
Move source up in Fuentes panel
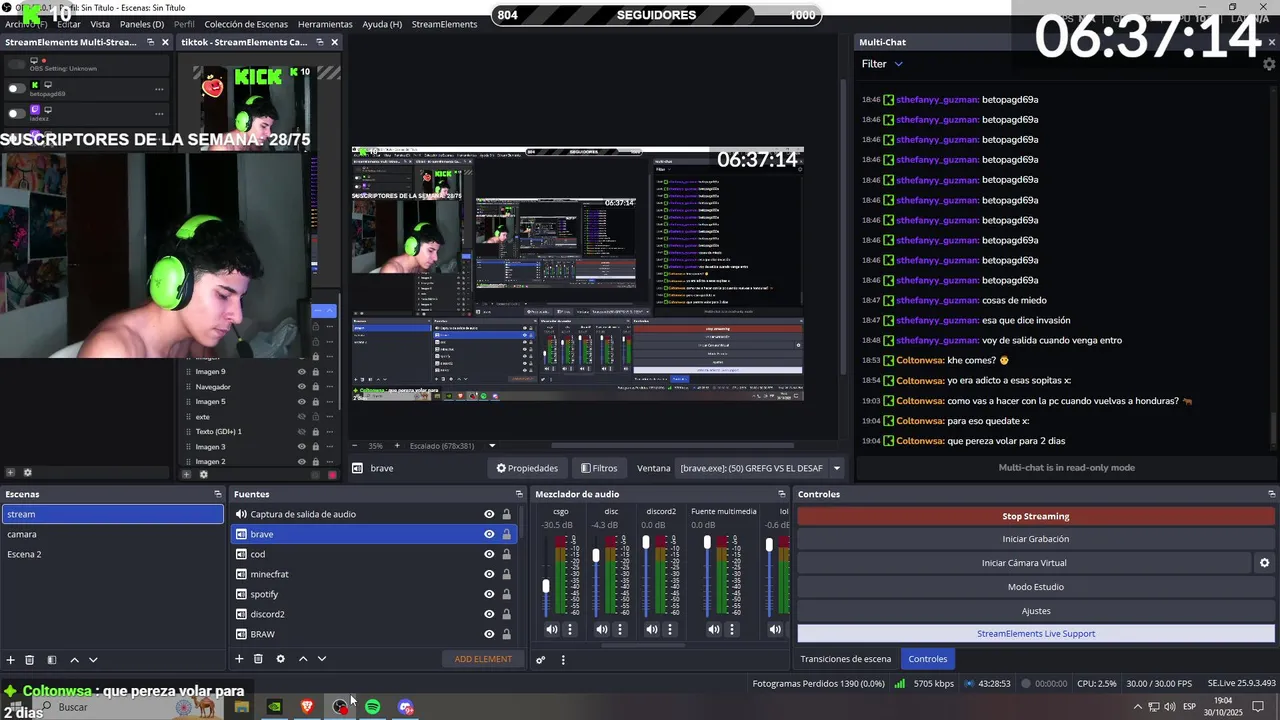point(303,659)
